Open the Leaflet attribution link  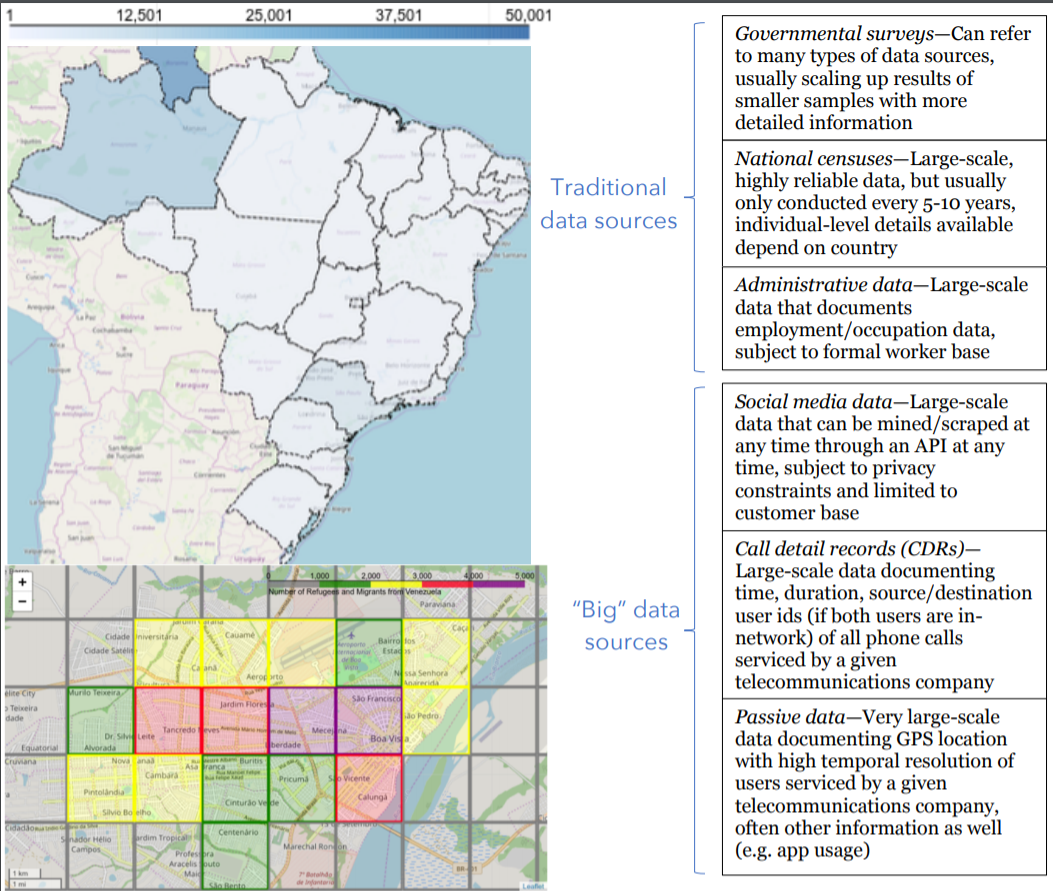(532, 886)
